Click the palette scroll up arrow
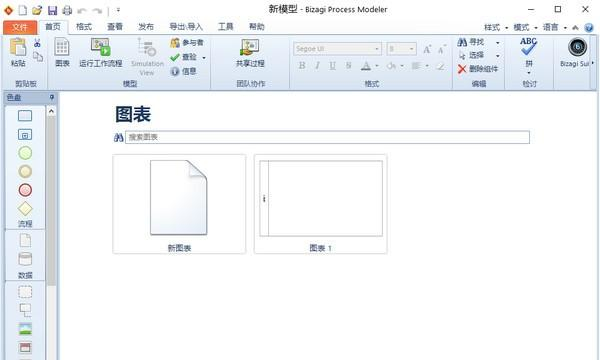The width and height of the screenshot is (600, 360). [x=51, y=111]
